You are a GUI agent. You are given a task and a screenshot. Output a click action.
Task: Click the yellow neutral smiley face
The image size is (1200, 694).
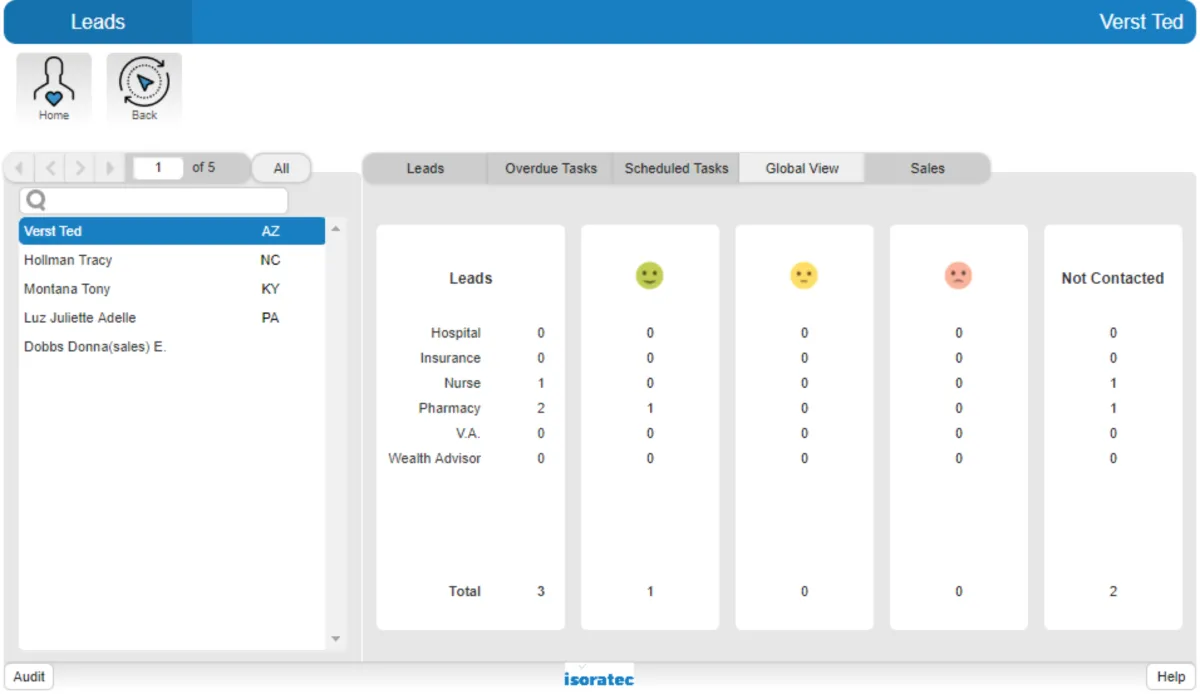point(804,276)
